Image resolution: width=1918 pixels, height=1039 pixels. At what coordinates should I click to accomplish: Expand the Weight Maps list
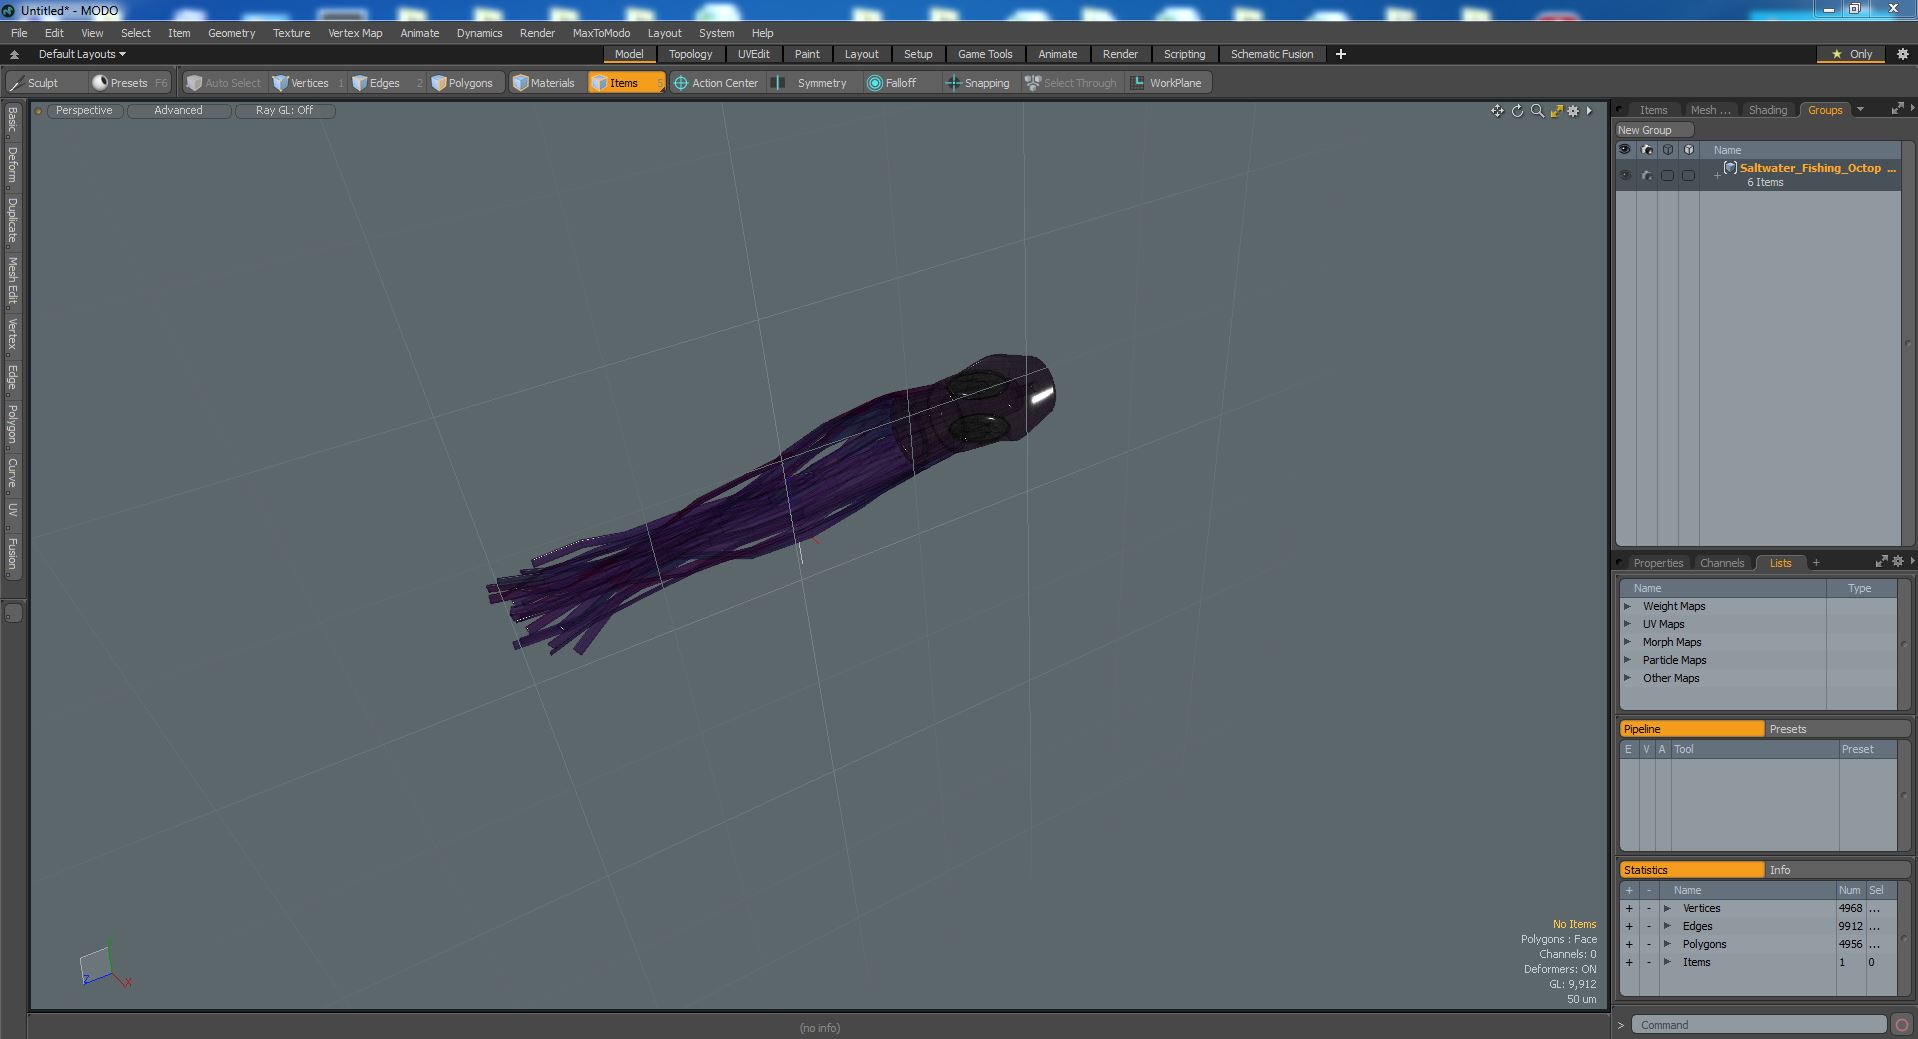point(1627,607)
